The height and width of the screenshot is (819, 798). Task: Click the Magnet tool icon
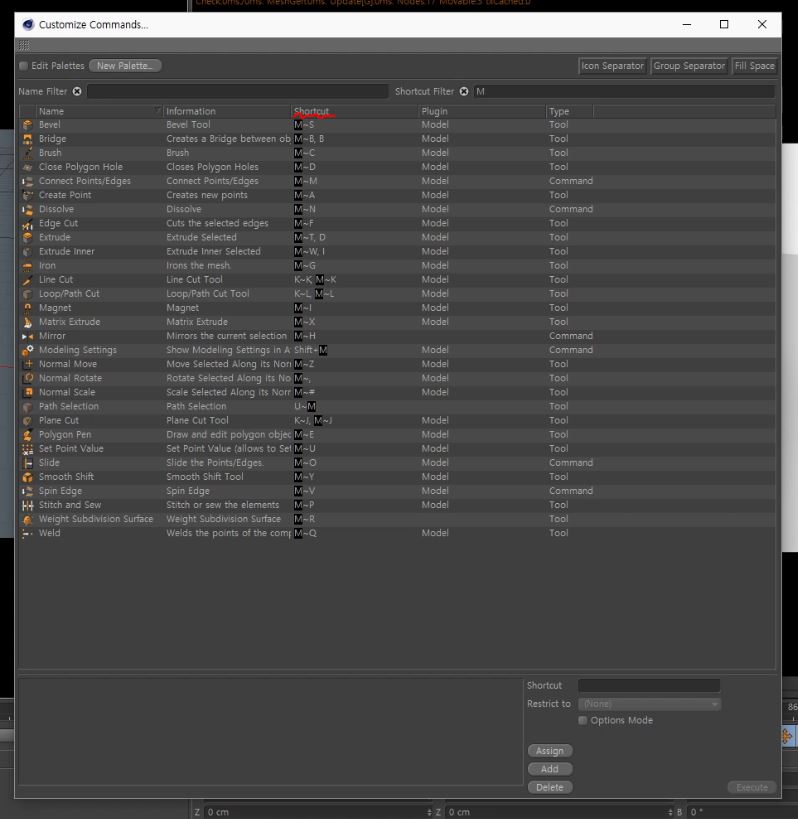(28, 308)
